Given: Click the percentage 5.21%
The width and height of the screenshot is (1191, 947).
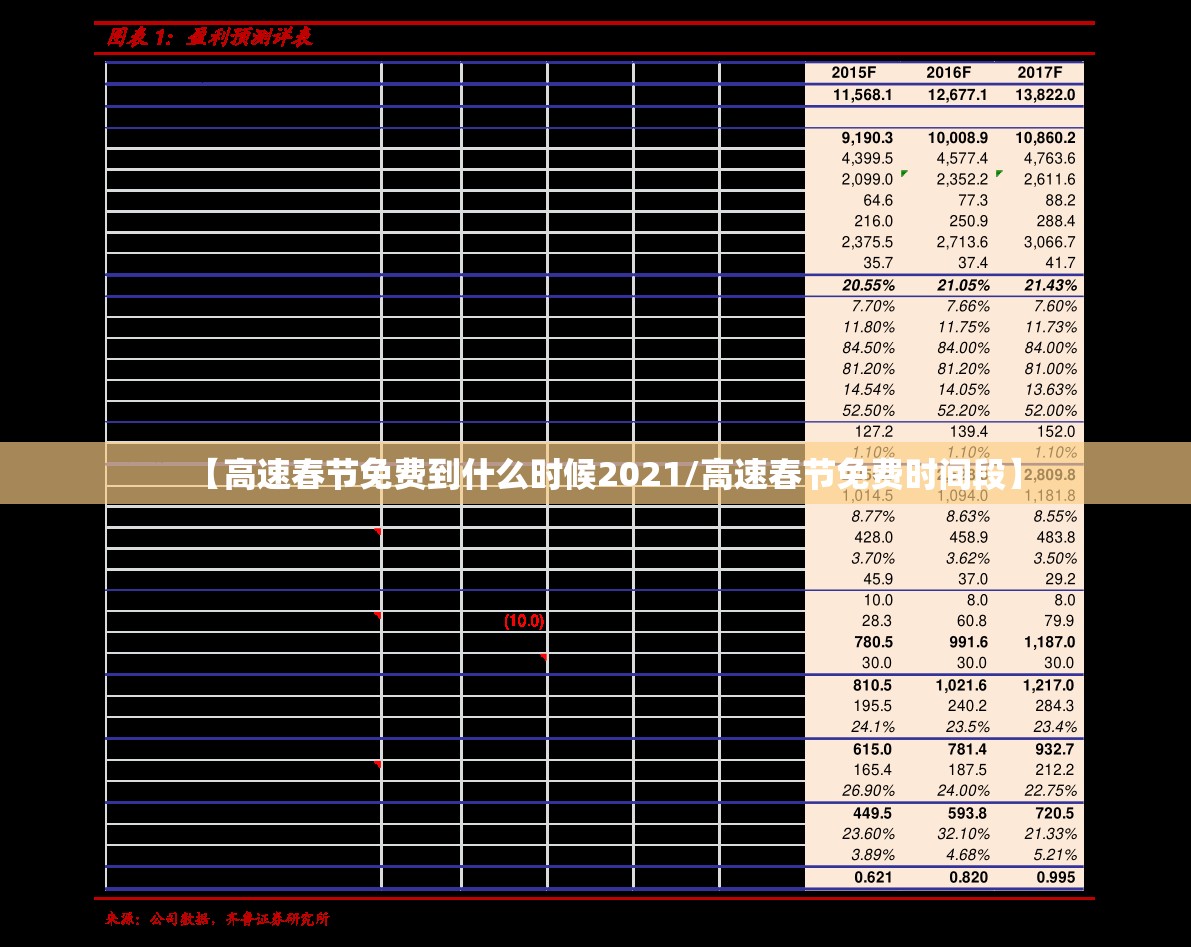Looking at the screenshot, I should tap(1055, 855).
